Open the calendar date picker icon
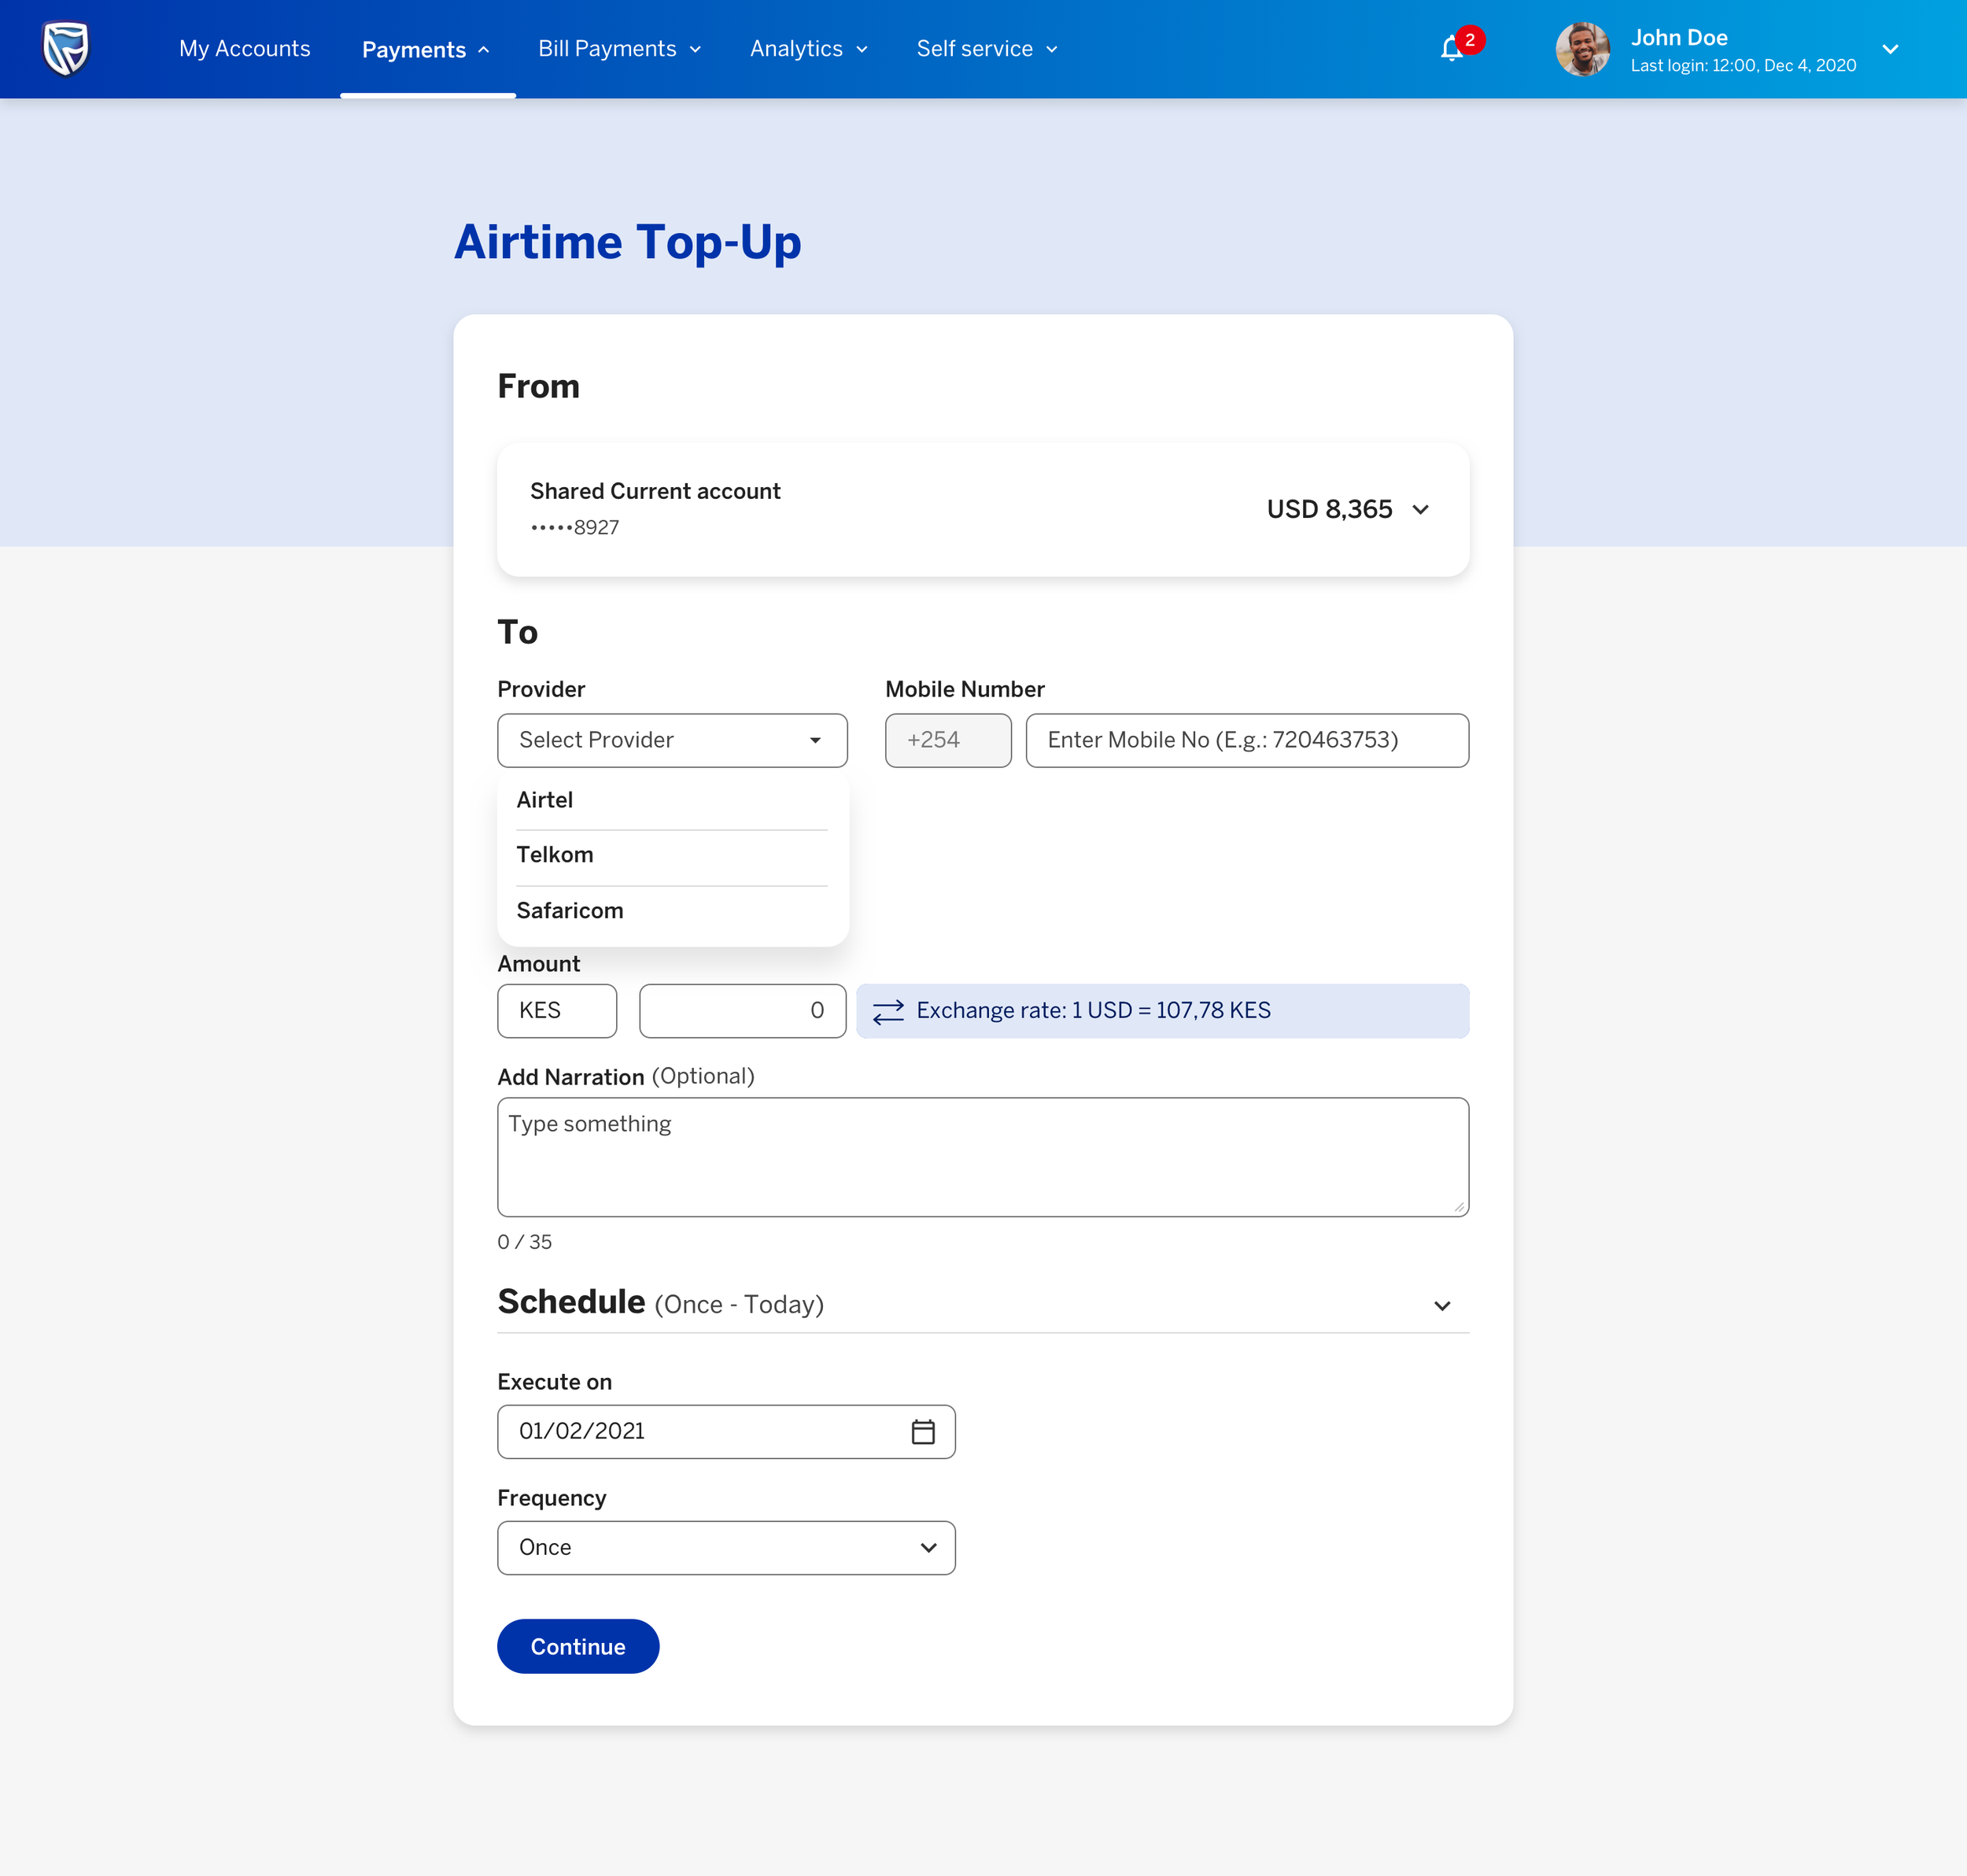This screenshot has width=1967, height=1876. [x=923, y=1432]
